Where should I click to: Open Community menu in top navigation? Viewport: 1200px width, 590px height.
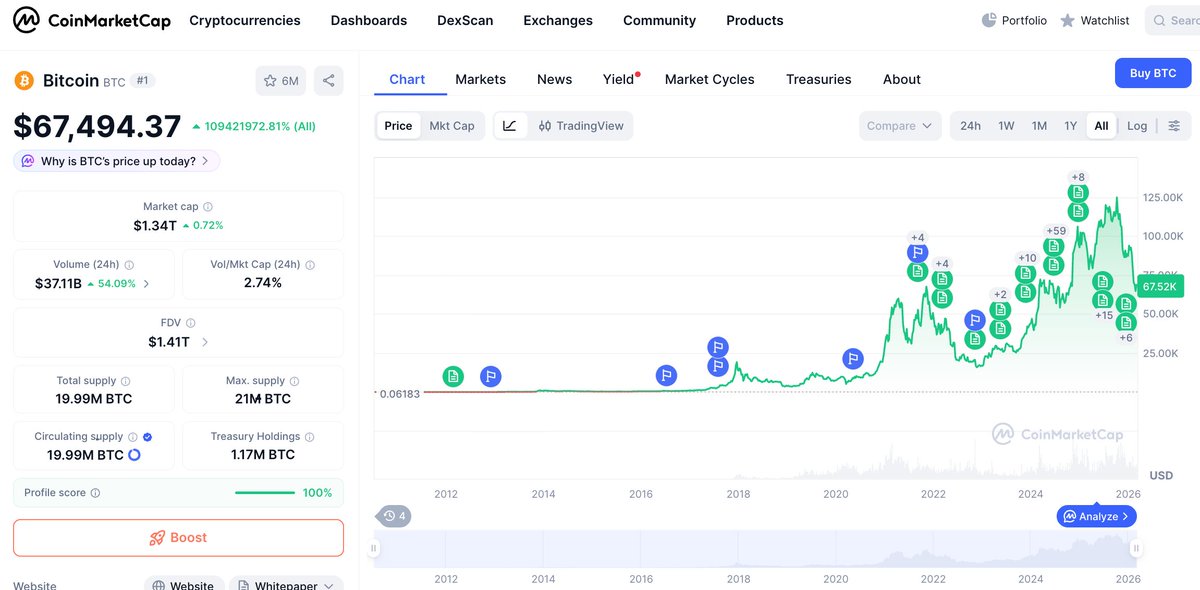click(659, 20)
